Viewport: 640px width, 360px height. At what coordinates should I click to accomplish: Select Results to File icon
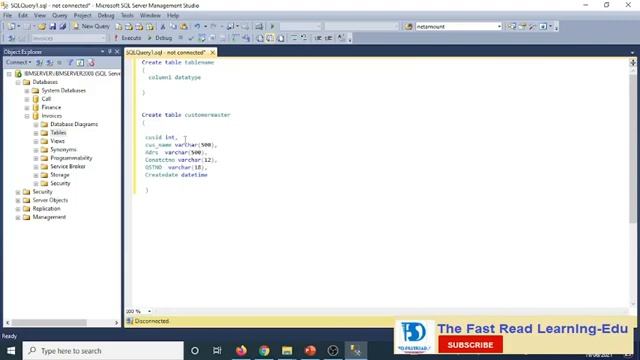[x=281, y=38]
